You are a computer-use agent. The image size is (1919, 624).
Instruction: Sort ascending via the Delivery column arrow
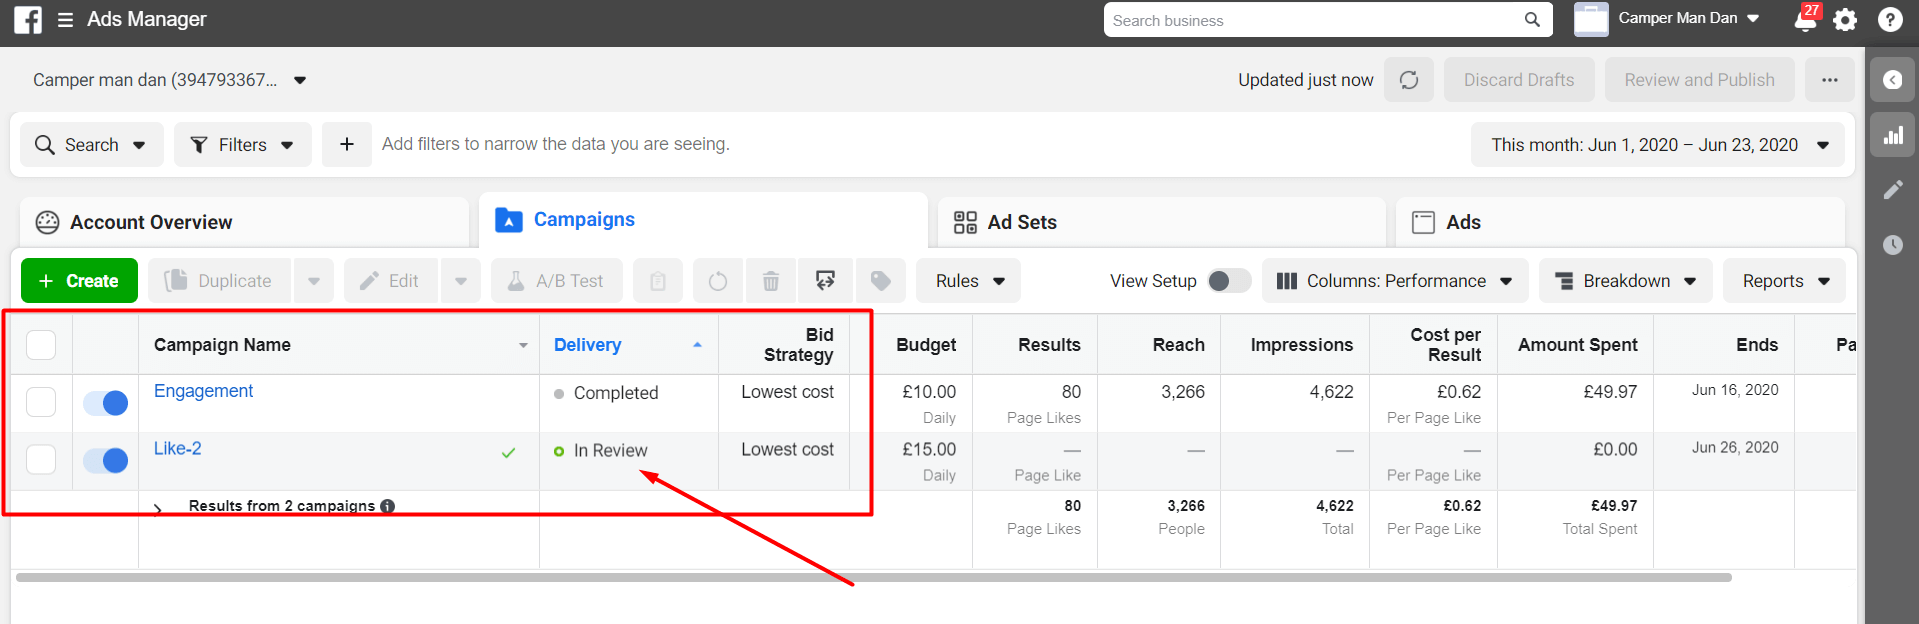[x=697, y=345]
